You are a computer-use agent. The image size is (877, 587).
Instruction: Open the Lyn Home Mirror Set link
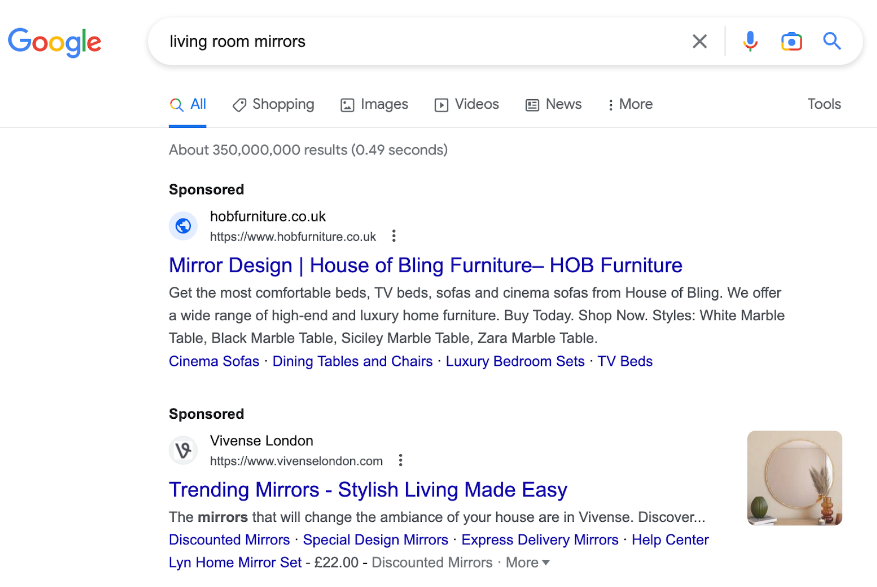point(235,562)
